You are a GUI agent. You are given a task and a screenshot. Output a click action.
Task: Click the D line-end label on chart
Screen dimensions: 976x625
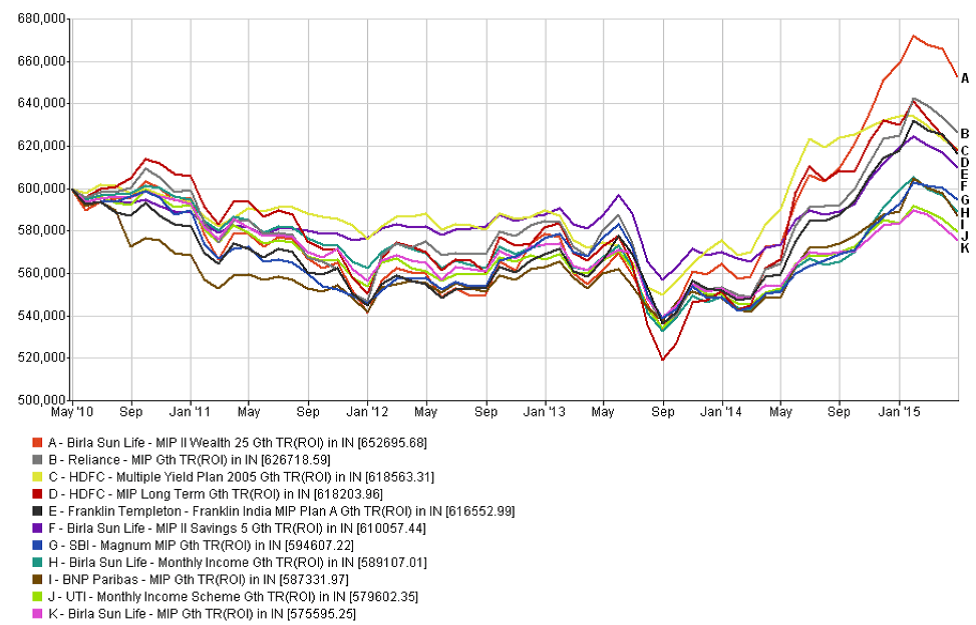(965, 163)
